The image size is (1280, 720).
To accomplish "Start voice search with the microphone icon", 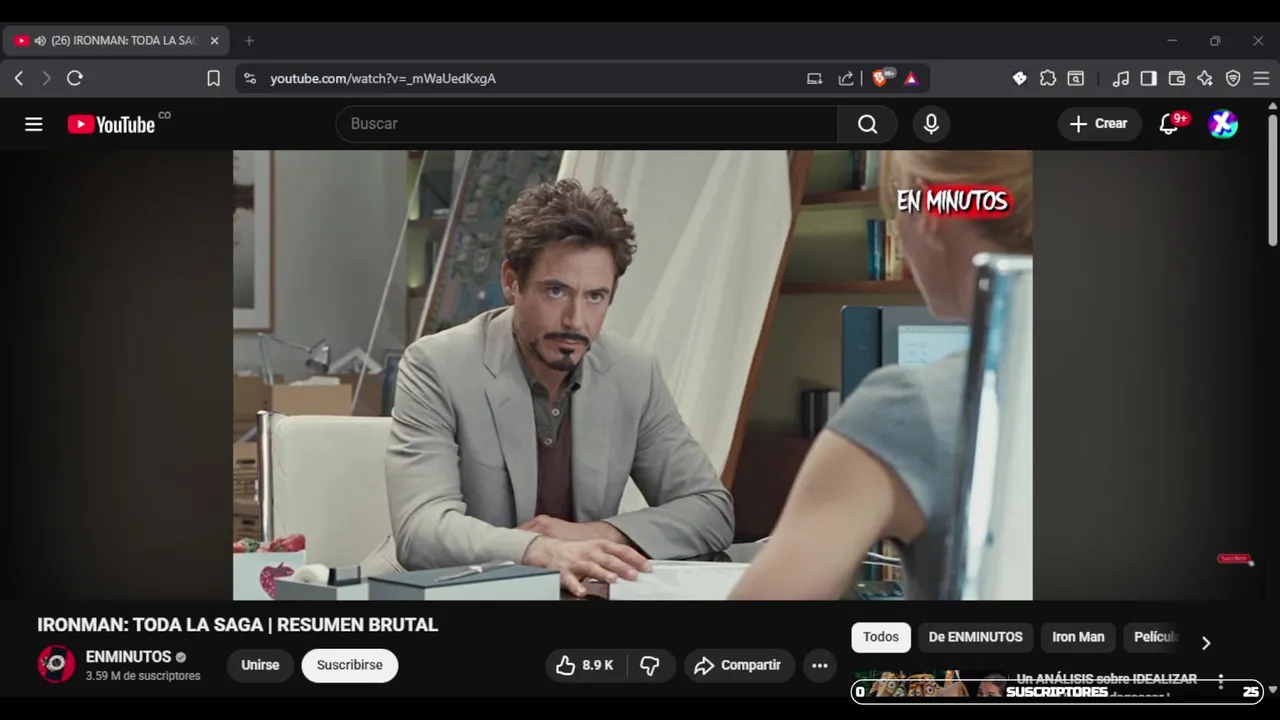I will pos(931,124).
